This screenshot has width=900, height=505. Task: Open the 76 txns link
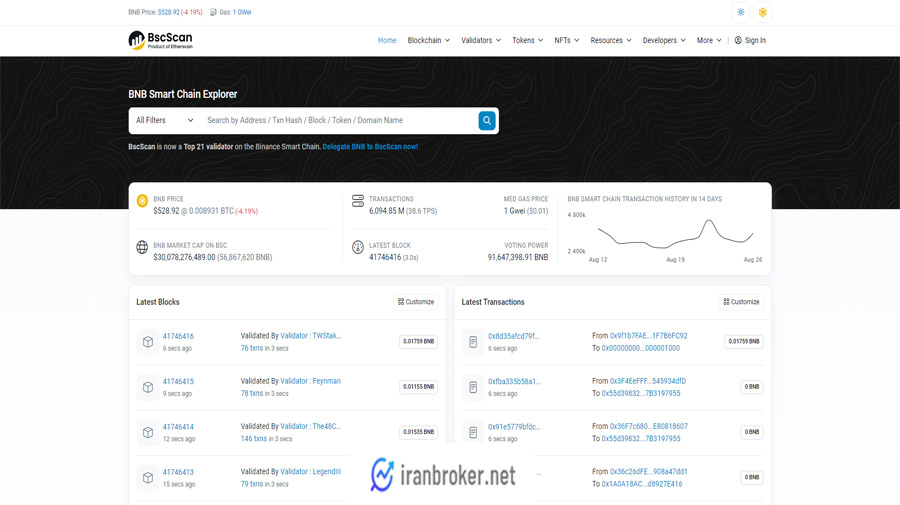[x=251, y=348]
